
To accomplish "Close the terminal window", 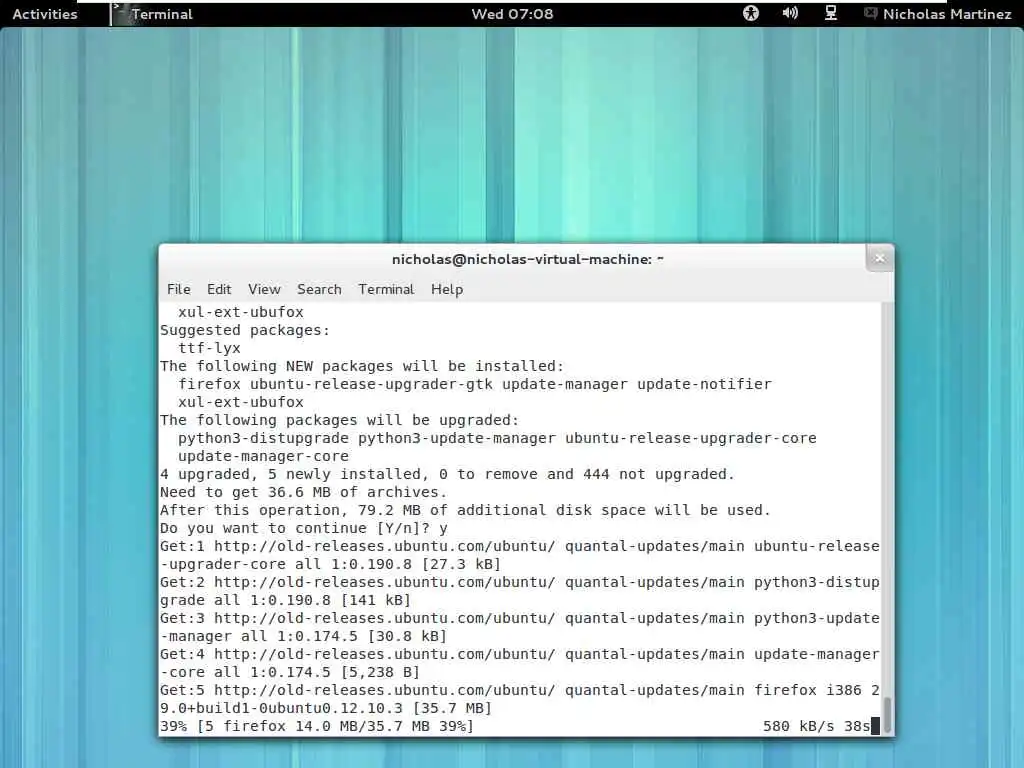I will click(880, 259).
